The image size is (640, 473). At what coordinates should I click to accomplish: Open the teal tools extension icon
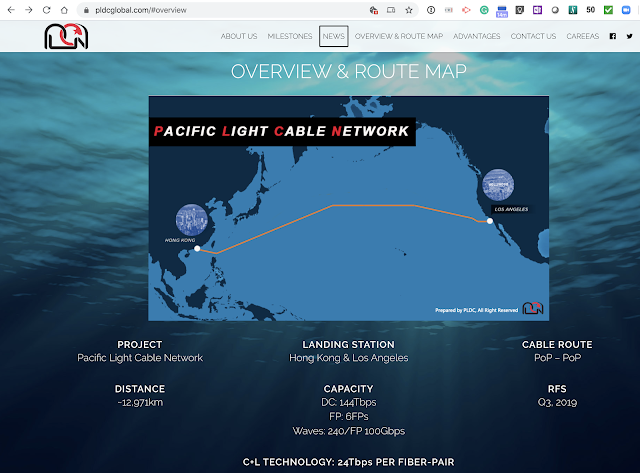[573, 10]
